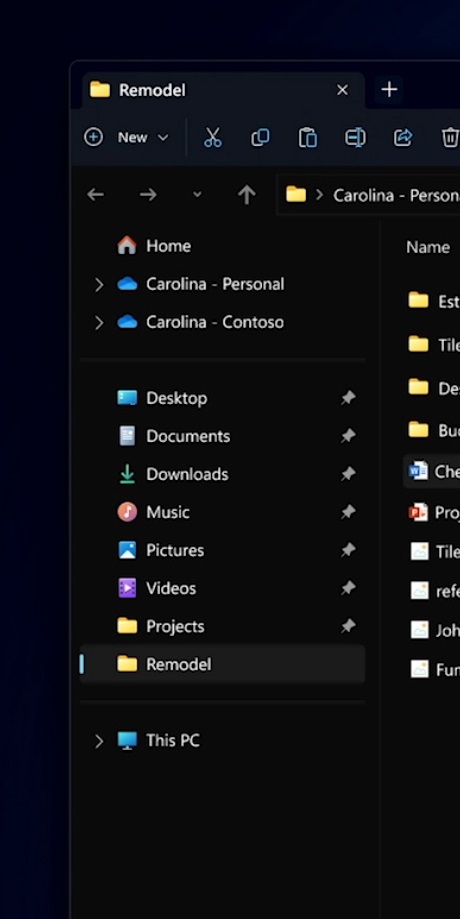Select the folder starting with Tile
460x919 pixels.
432,345
